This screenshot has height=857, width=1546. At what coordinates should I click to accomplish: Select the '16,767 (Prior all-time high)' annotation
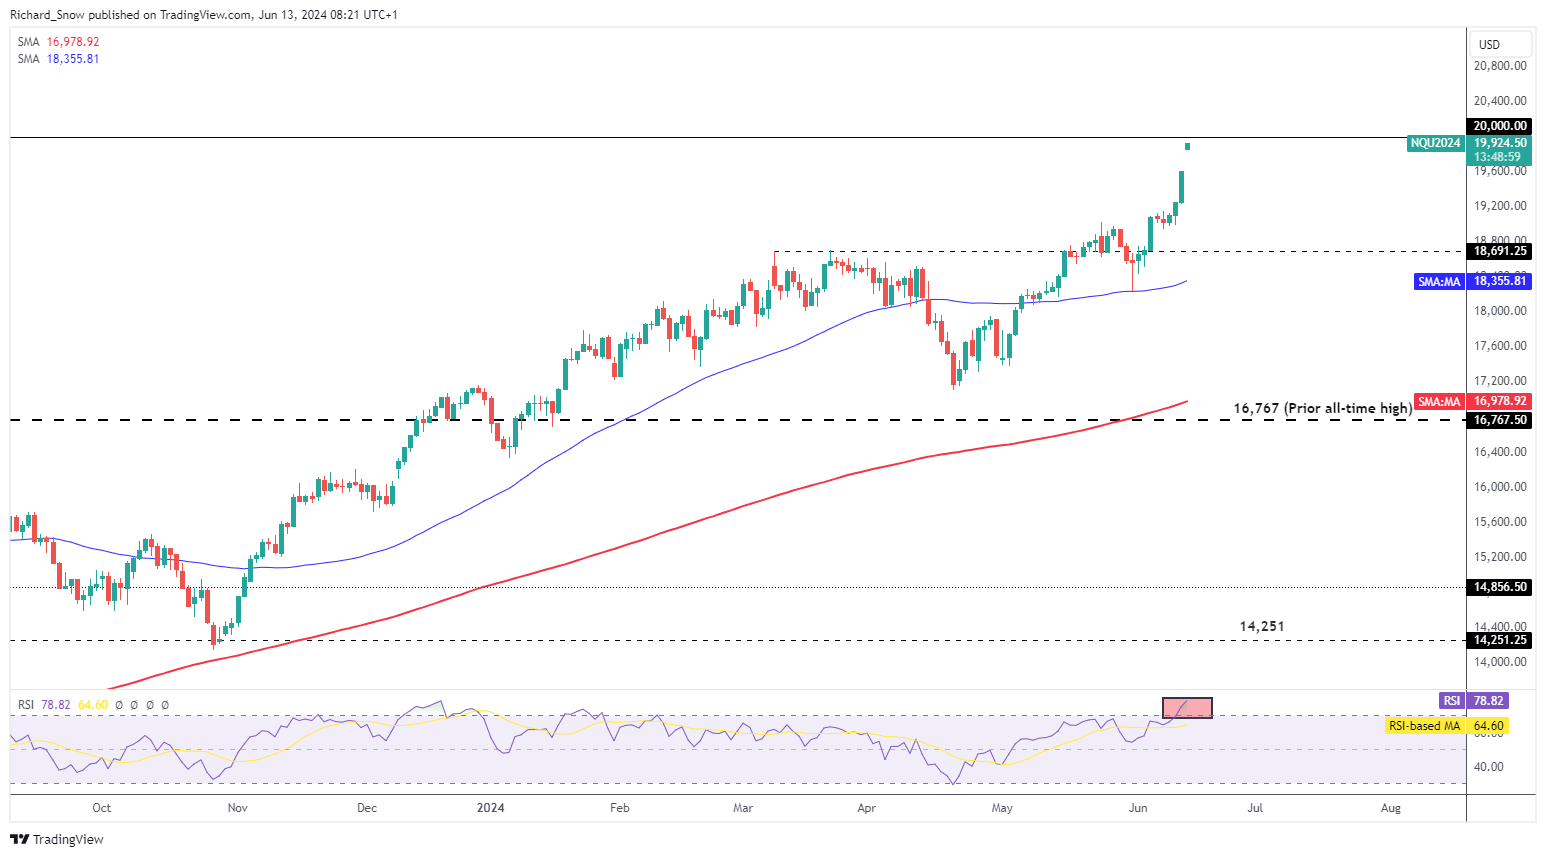tap(1322, 408)
